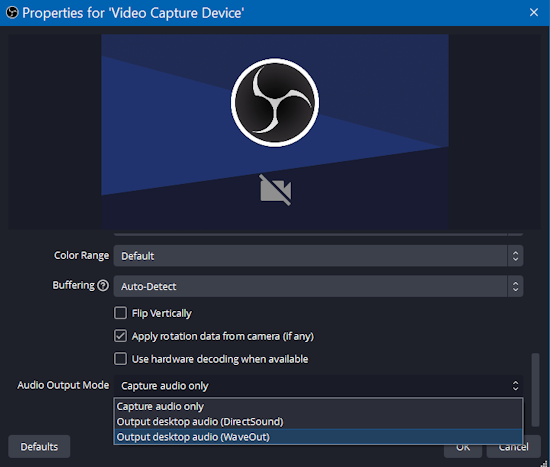This screenshot has width=550, height=467.
Task: Select Output desktop audio (DirectSound)
Action: point(318,421)
